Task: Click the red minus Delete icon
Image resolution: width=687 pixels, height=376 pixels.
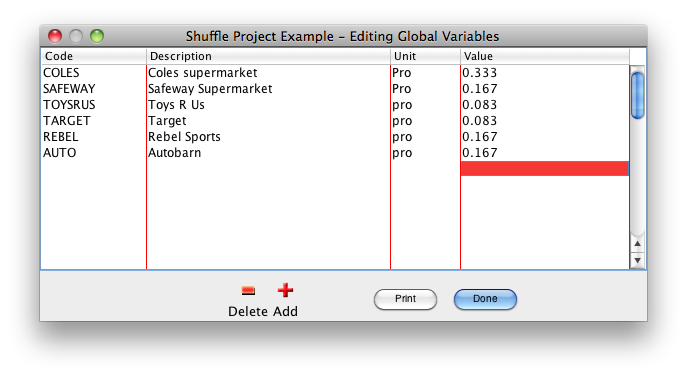Action: tap(248, 290)
